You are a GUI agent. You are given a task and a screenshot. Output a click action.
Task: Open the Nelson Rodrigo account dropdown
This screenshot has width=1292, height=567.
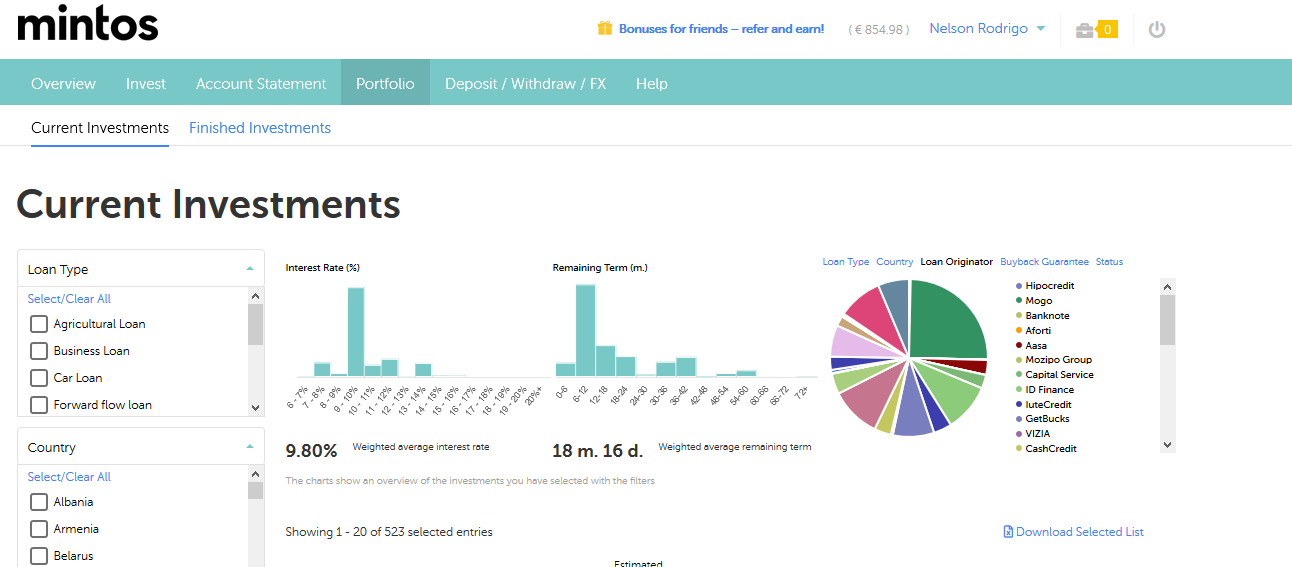point(987,29)
